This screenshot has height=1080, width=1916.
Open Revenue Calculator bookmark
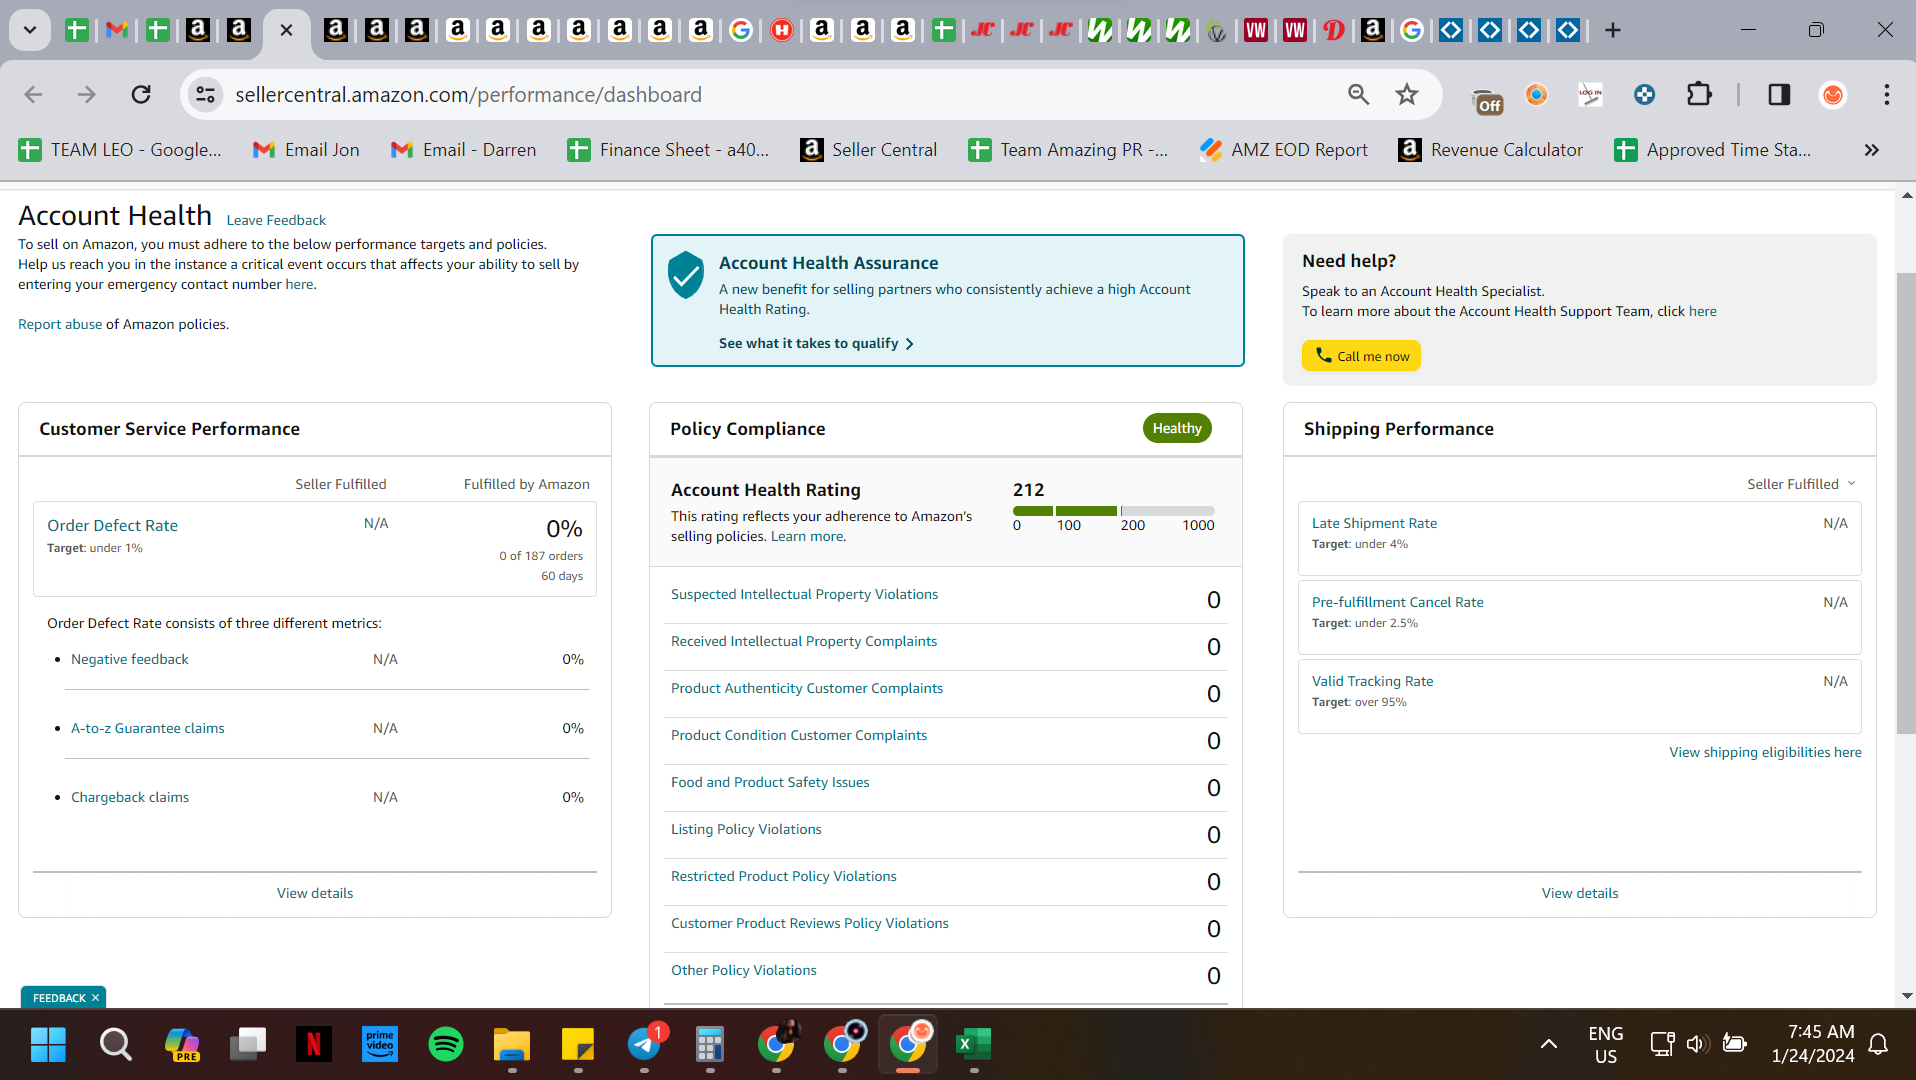pyautogui.click(x=1491, y=150)
